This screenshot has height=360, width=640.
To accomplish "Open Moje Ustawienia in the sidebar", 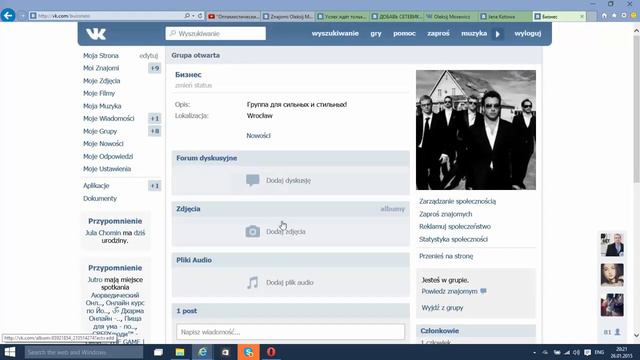I will tap(107, 169).
